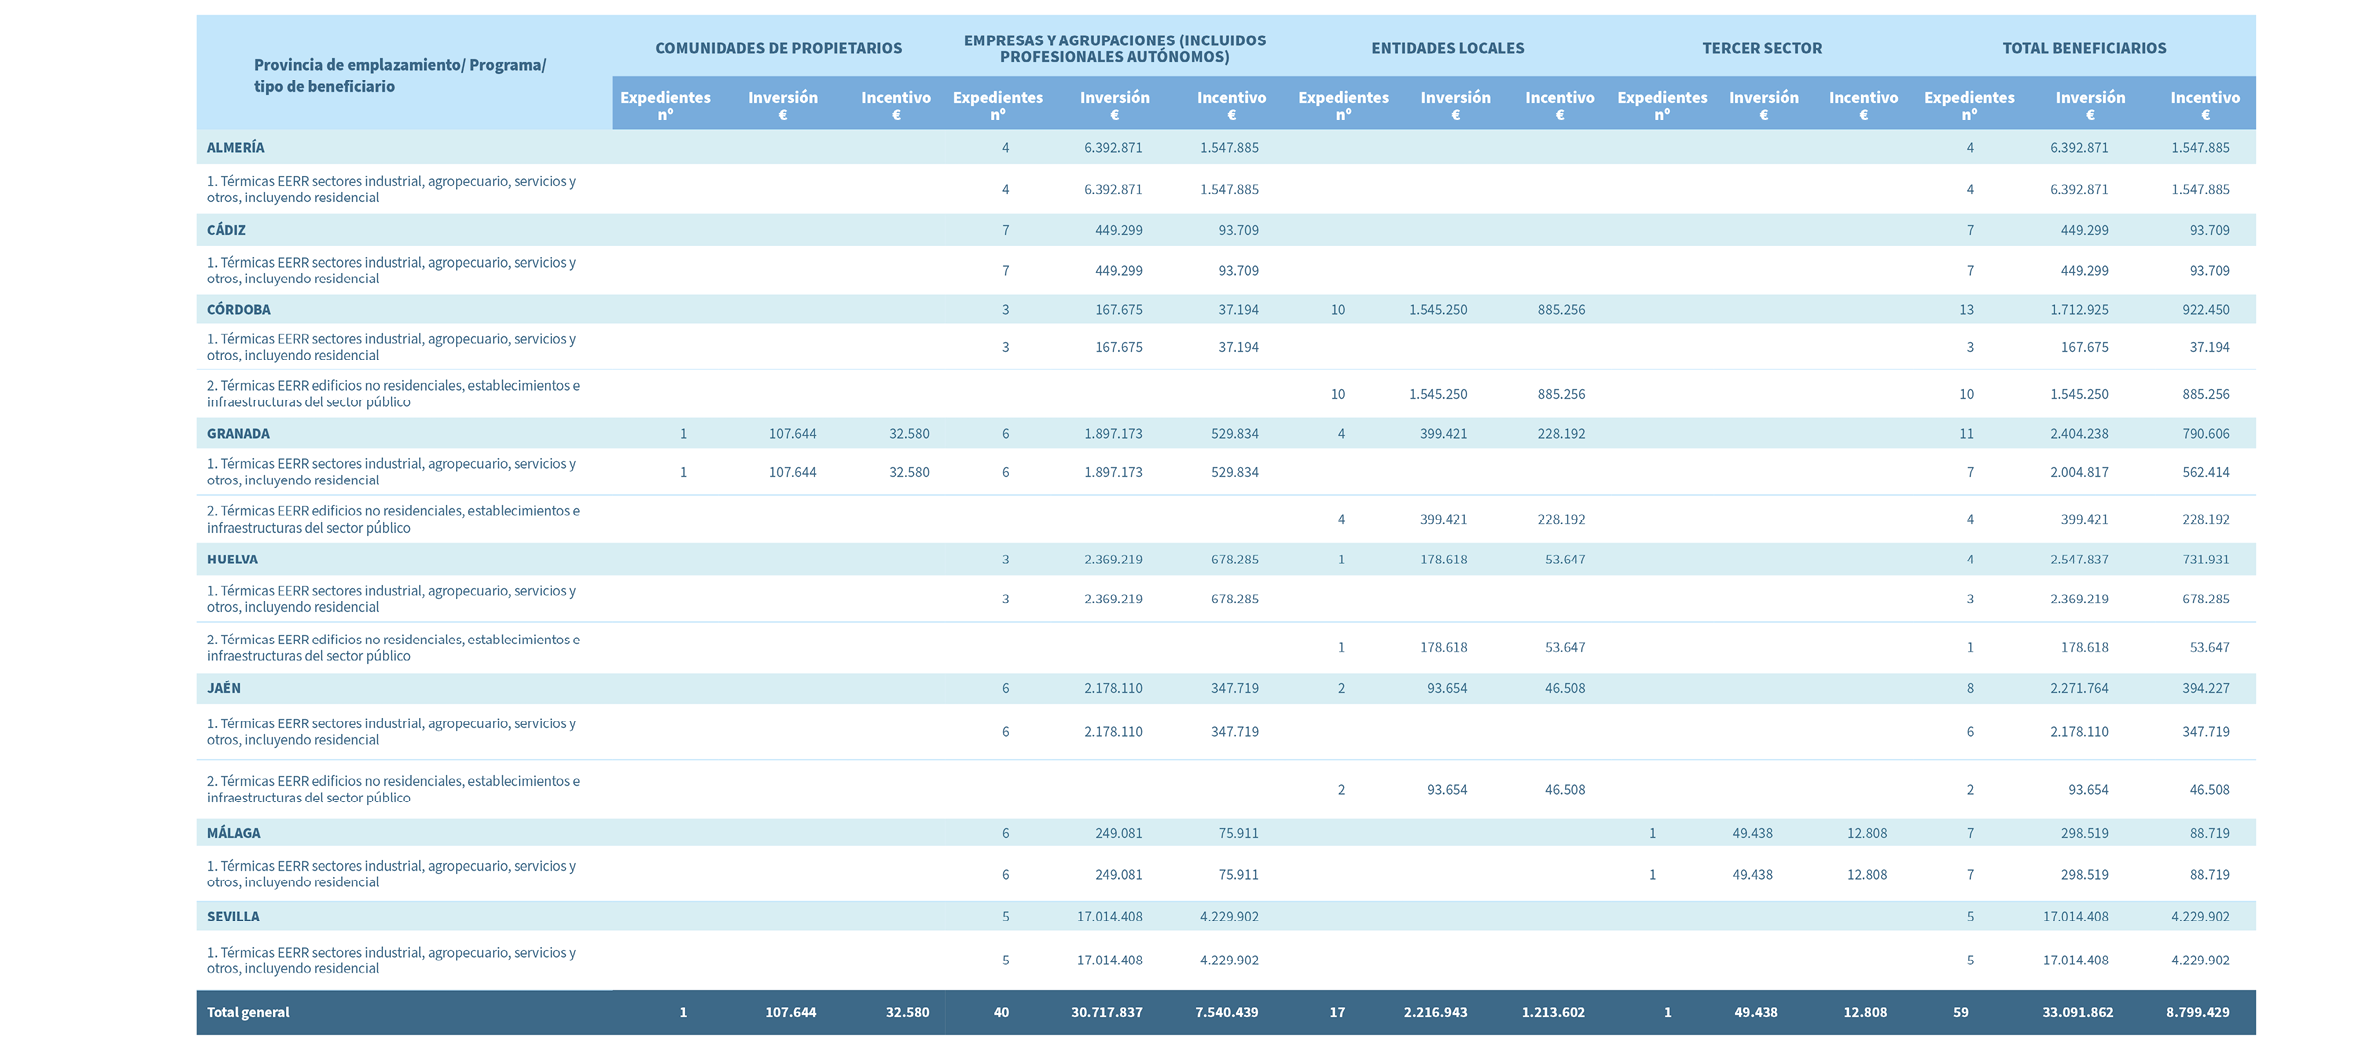Viewport: 2379px width, 1039px height.
Task: Click the grand total investment 33.091.862 cell
Action: point(2077,1012)
